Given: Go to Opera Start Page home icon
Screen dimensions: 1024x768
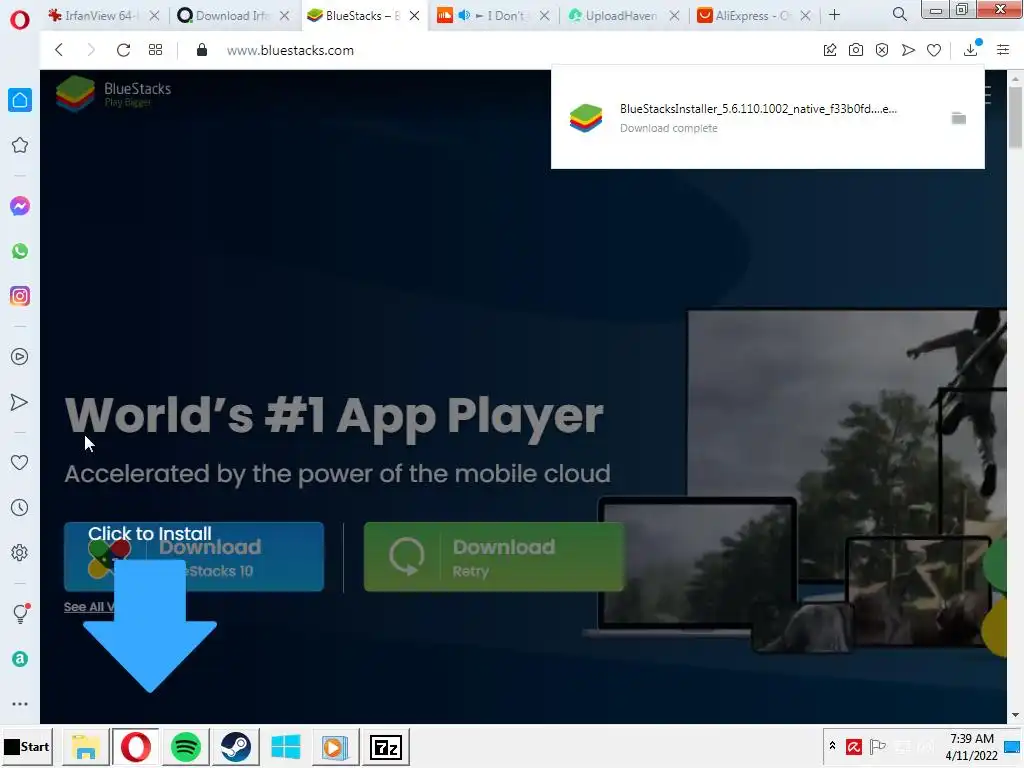Looking at the screenshot, I should pyautogui.click(x=20, y=100).
